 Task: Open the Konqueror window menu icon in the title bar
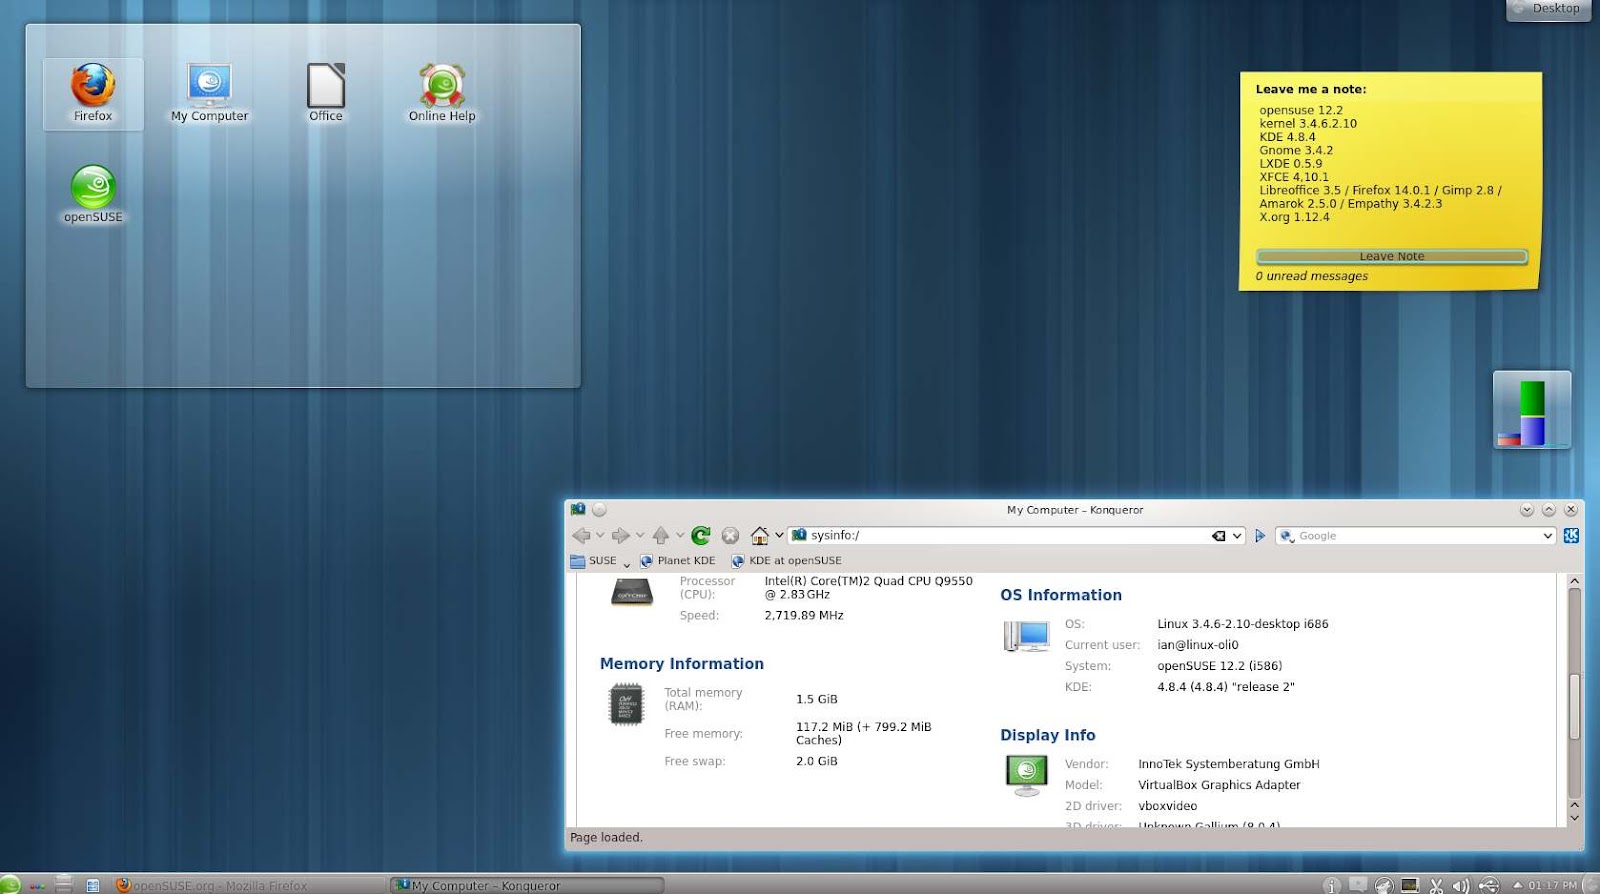pos(578,509)
